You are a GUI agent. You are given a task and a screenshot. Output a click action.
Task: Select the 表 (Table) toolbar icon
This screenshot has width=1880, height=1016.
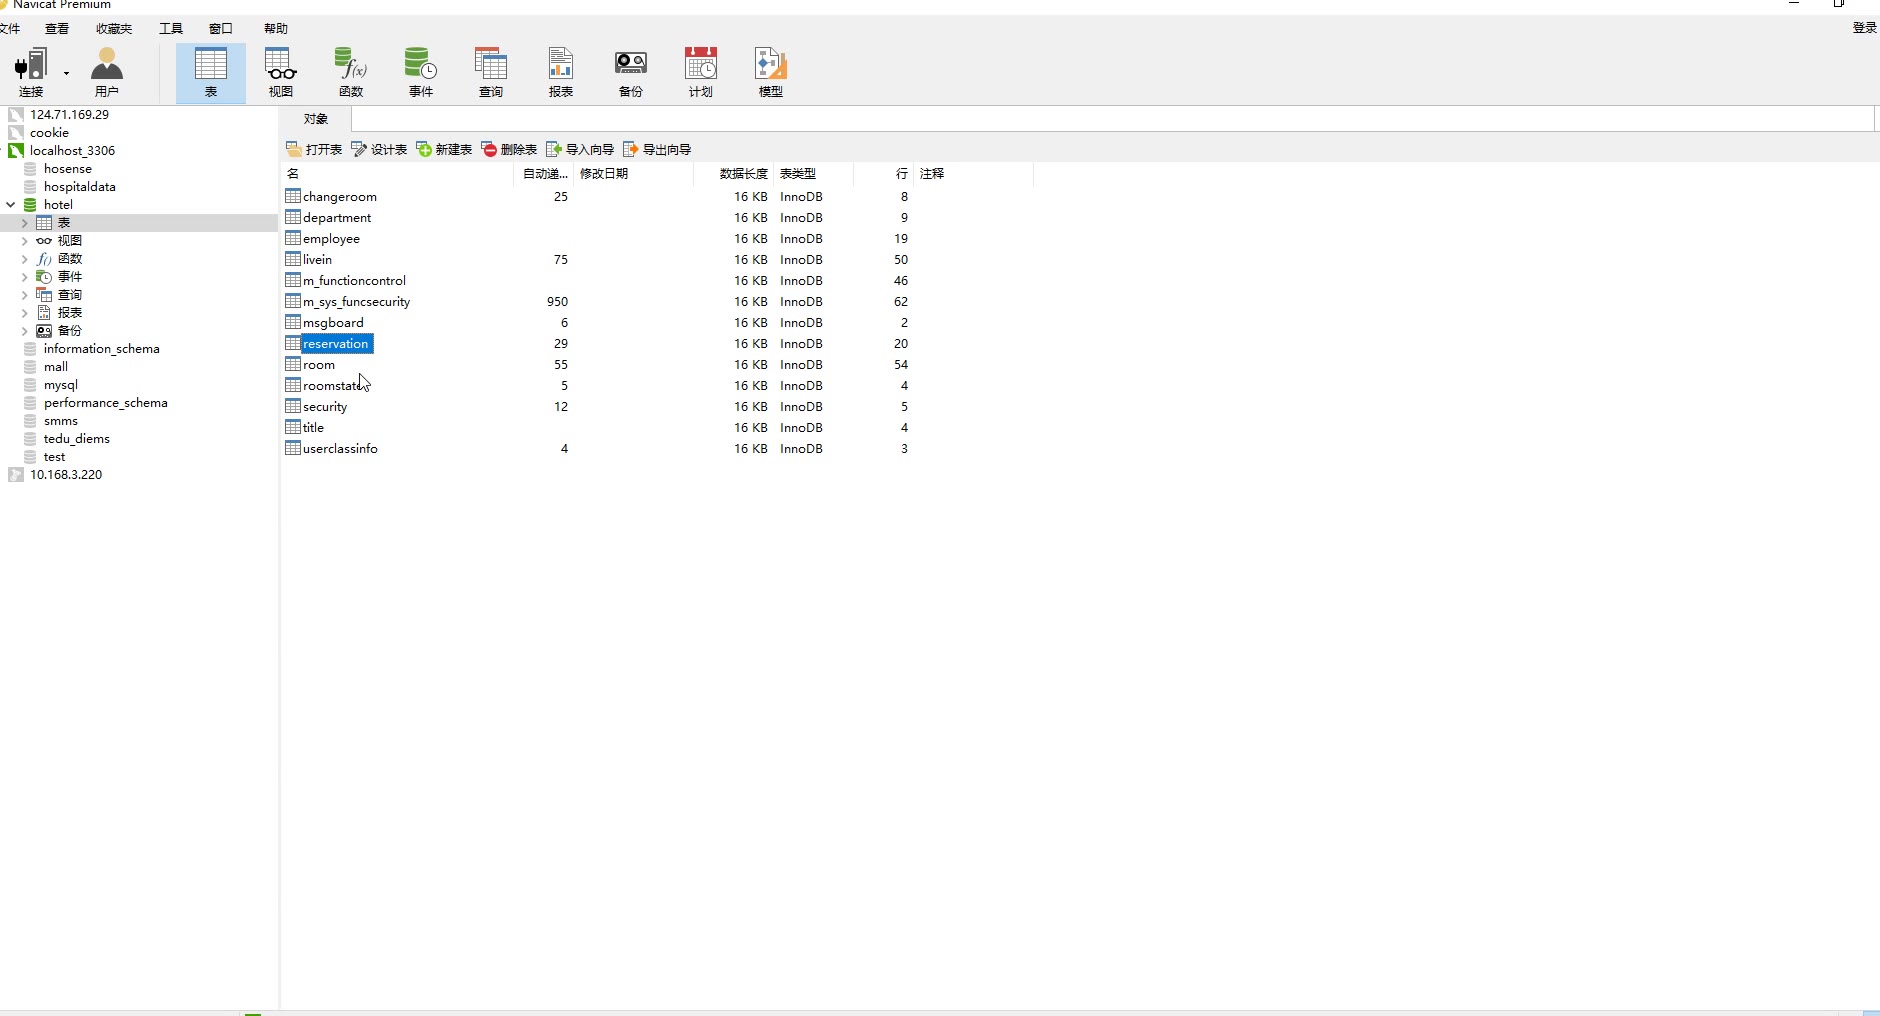click(x=211, y=72)
